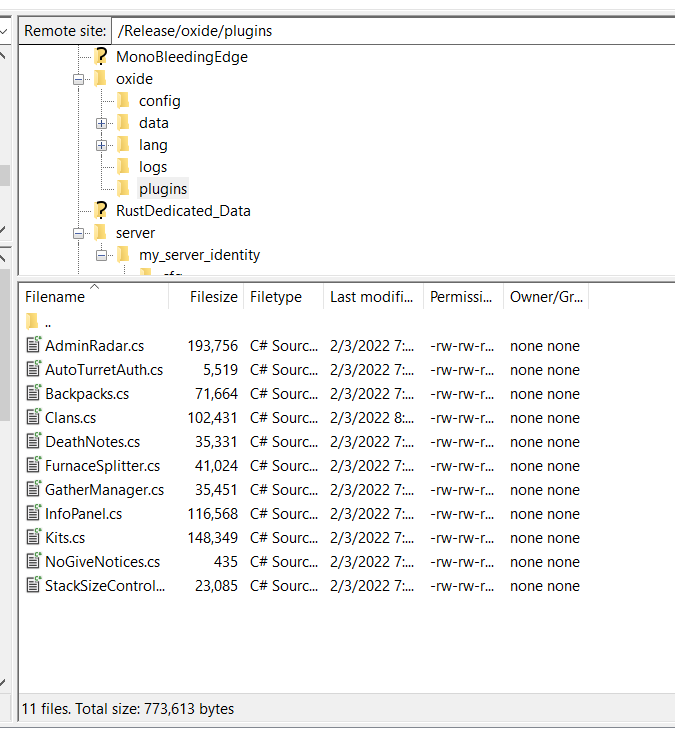This screenshot has width=675, height=730.
Task: Select the DeathNotes.cs filename
Action: (93, 442)
